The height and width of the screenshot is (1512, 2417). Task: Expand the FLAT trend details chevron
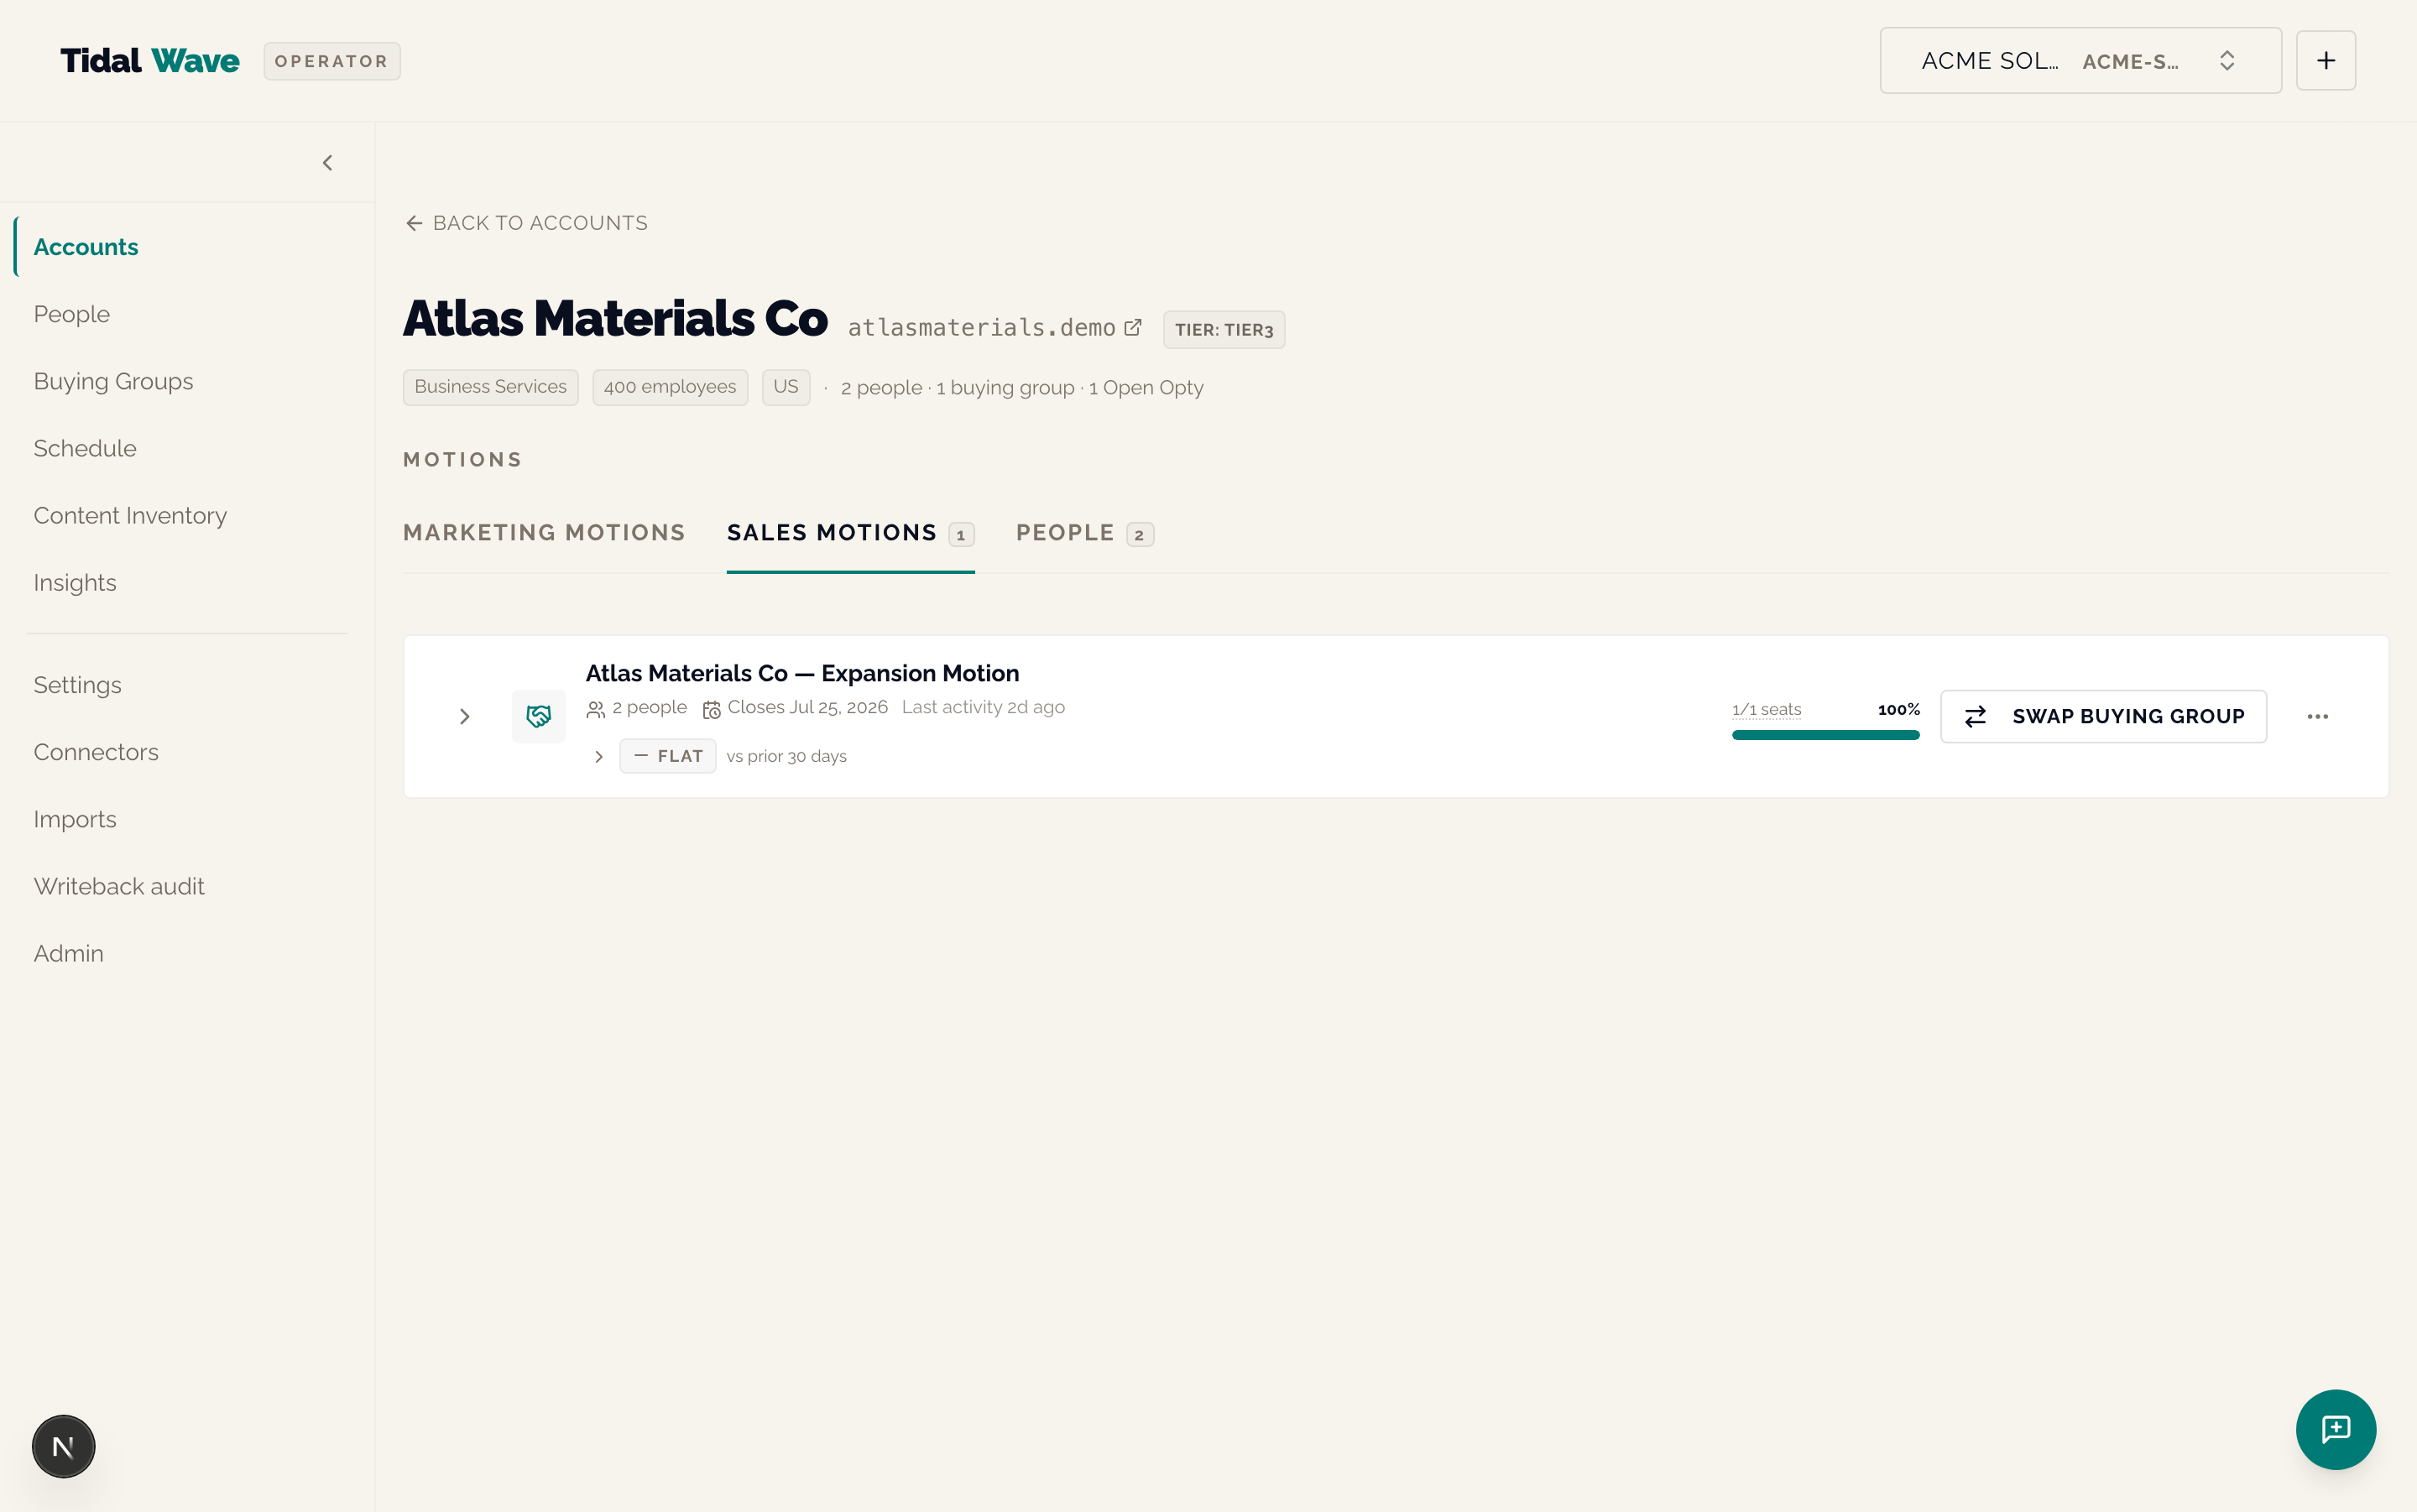598,756
